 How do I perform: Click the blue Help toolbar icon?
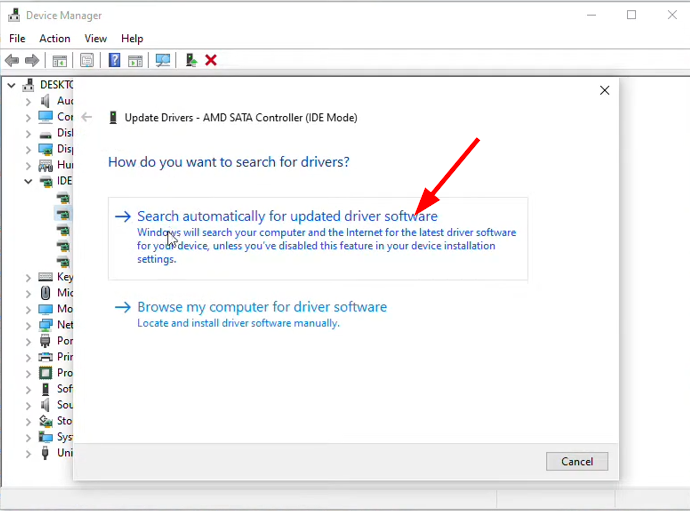[x=114, y=60]
